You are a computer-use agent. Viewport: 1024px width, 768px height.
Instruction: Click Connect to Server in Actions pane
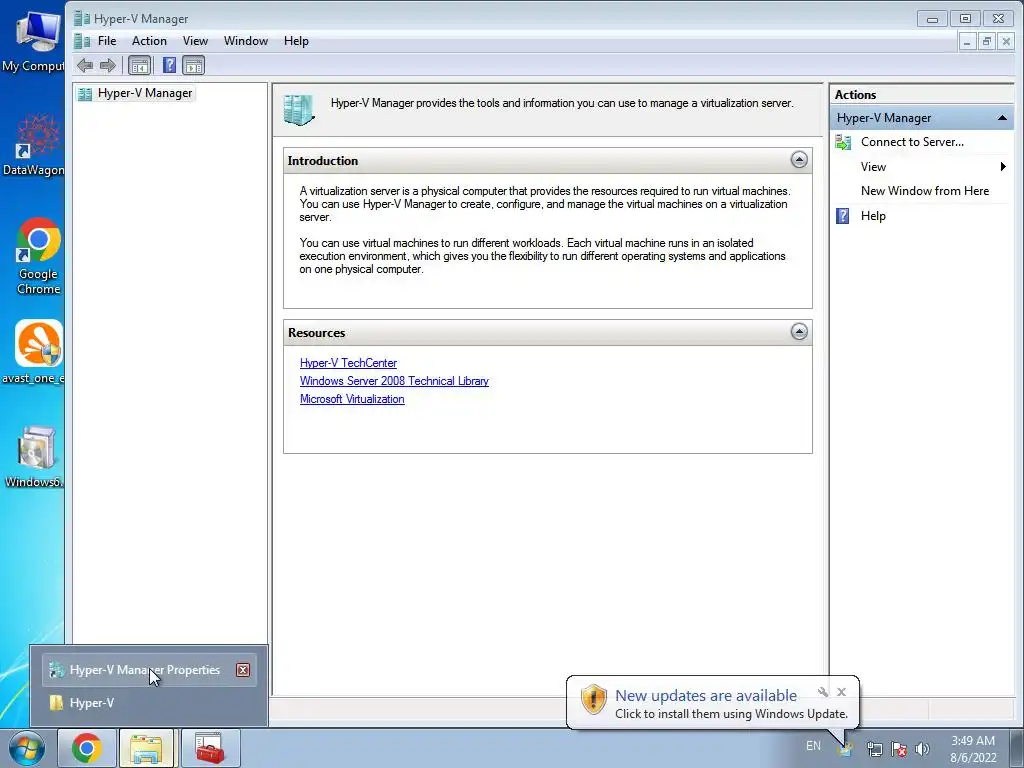click(x=912, y=142)
